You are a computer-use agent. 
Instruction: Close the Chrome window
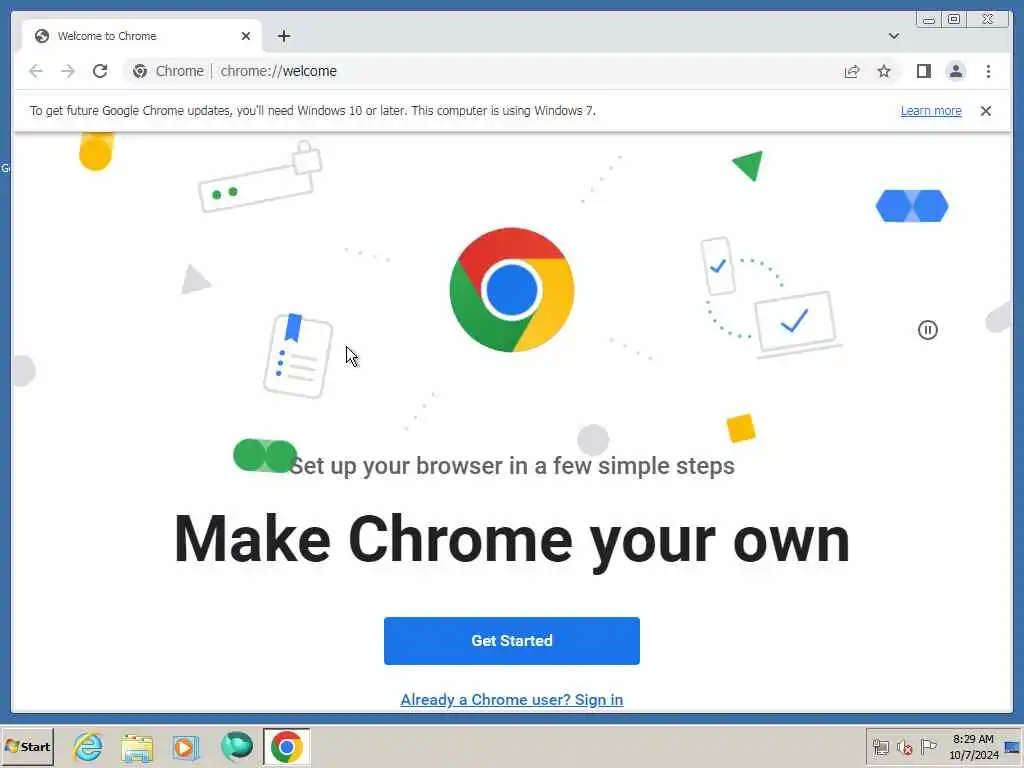tap(988, 20)
